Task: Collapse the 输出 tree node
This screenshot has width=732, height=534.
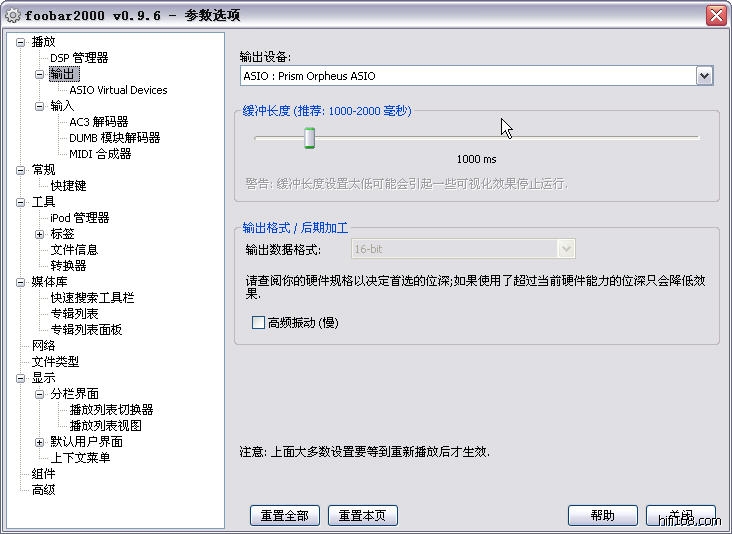Action: [40, 74]
